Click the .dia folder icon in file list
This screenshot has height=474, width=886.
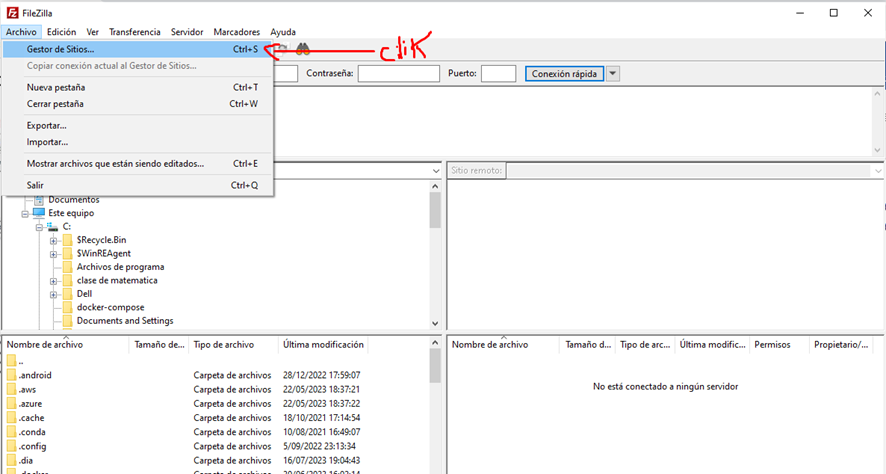click(x=12, y=460)
